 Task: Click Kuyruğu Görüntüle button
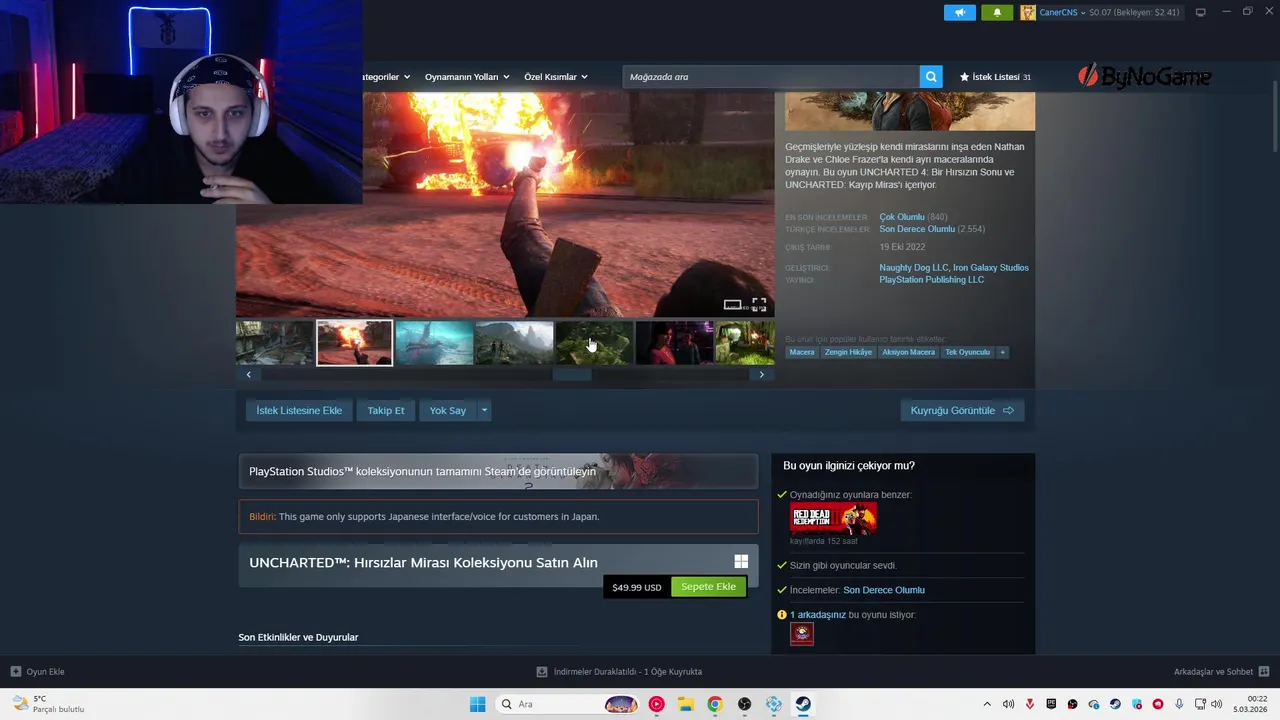[962, 410]
